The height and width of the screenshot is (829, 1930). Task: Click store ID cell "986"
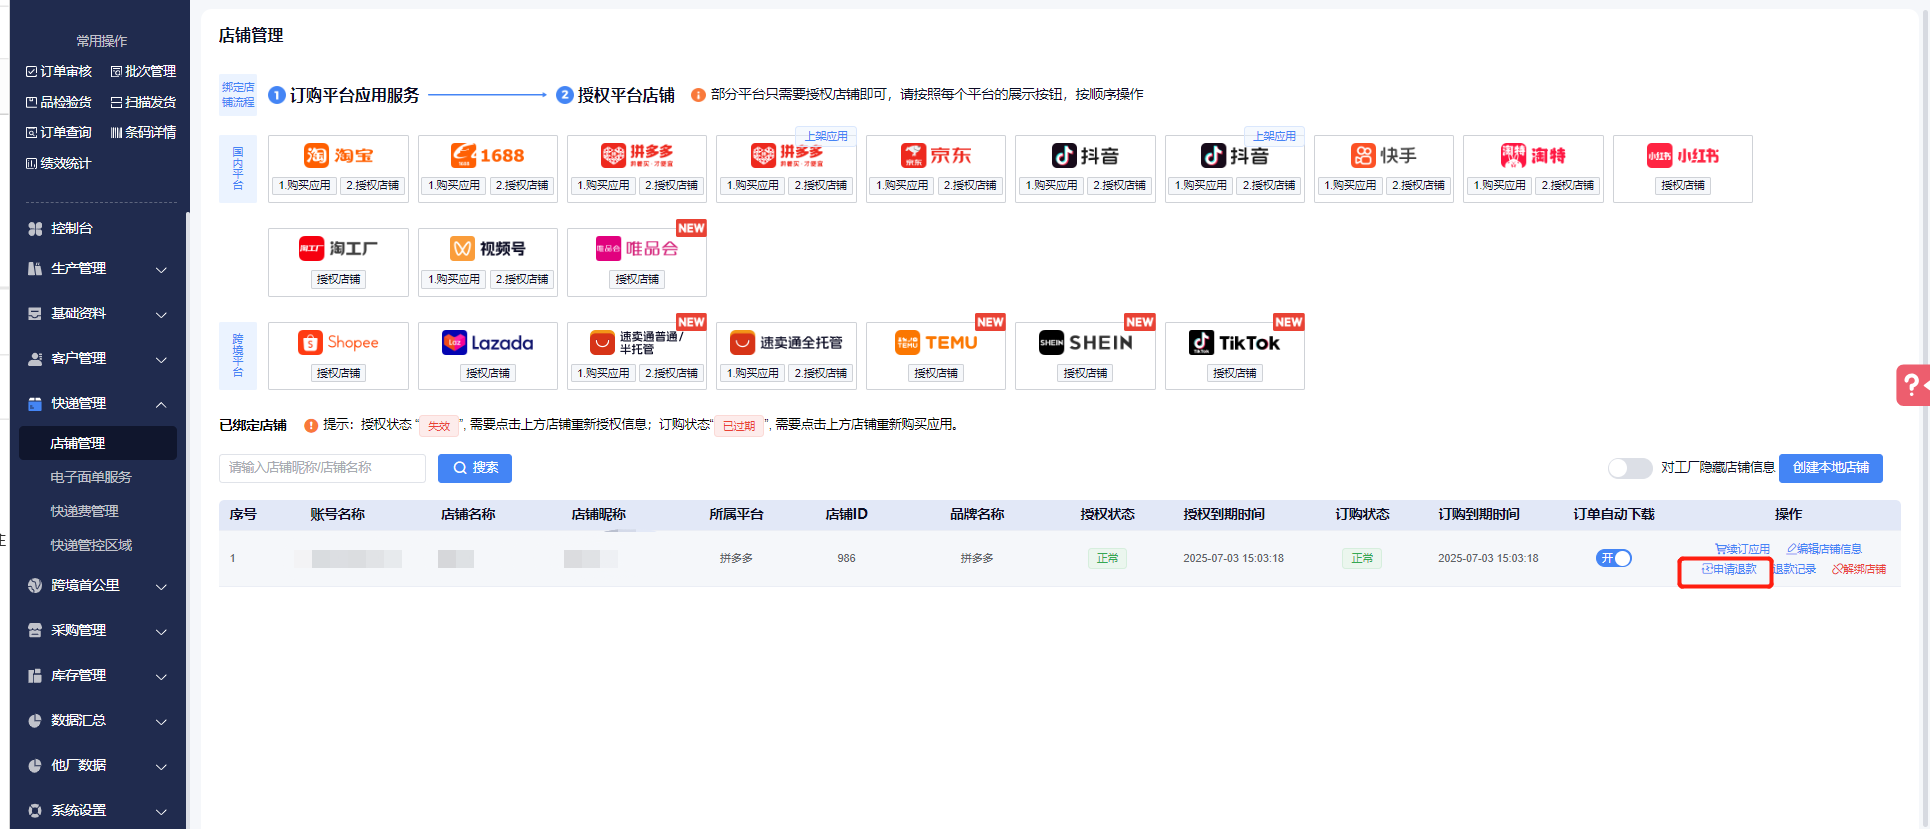pyautogui.click(x=846, y=558)
